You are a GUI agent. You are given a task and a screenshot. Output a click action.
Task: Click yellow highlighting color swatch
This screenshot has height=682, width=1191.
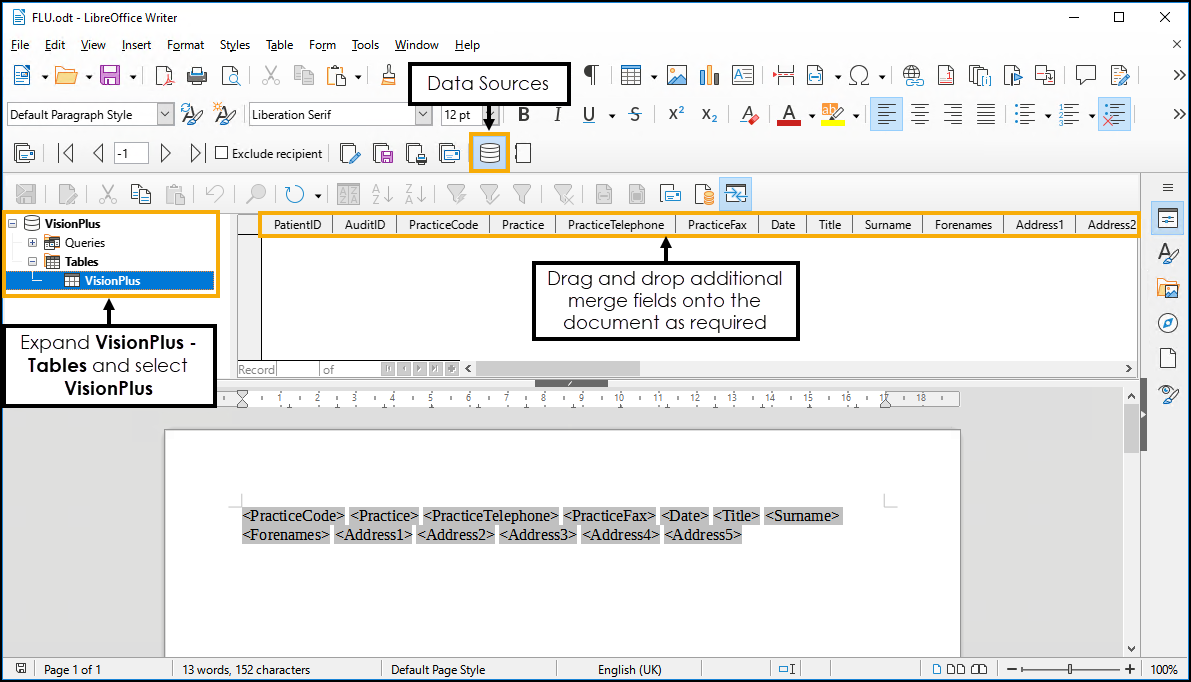click(x=832, y=115)
